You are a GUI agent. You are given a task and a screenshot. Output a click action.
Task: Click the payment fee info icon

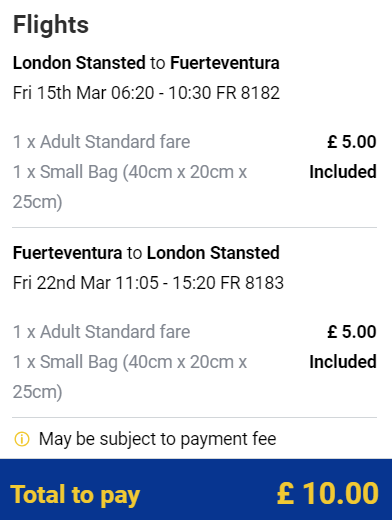(x=22, y=439)
